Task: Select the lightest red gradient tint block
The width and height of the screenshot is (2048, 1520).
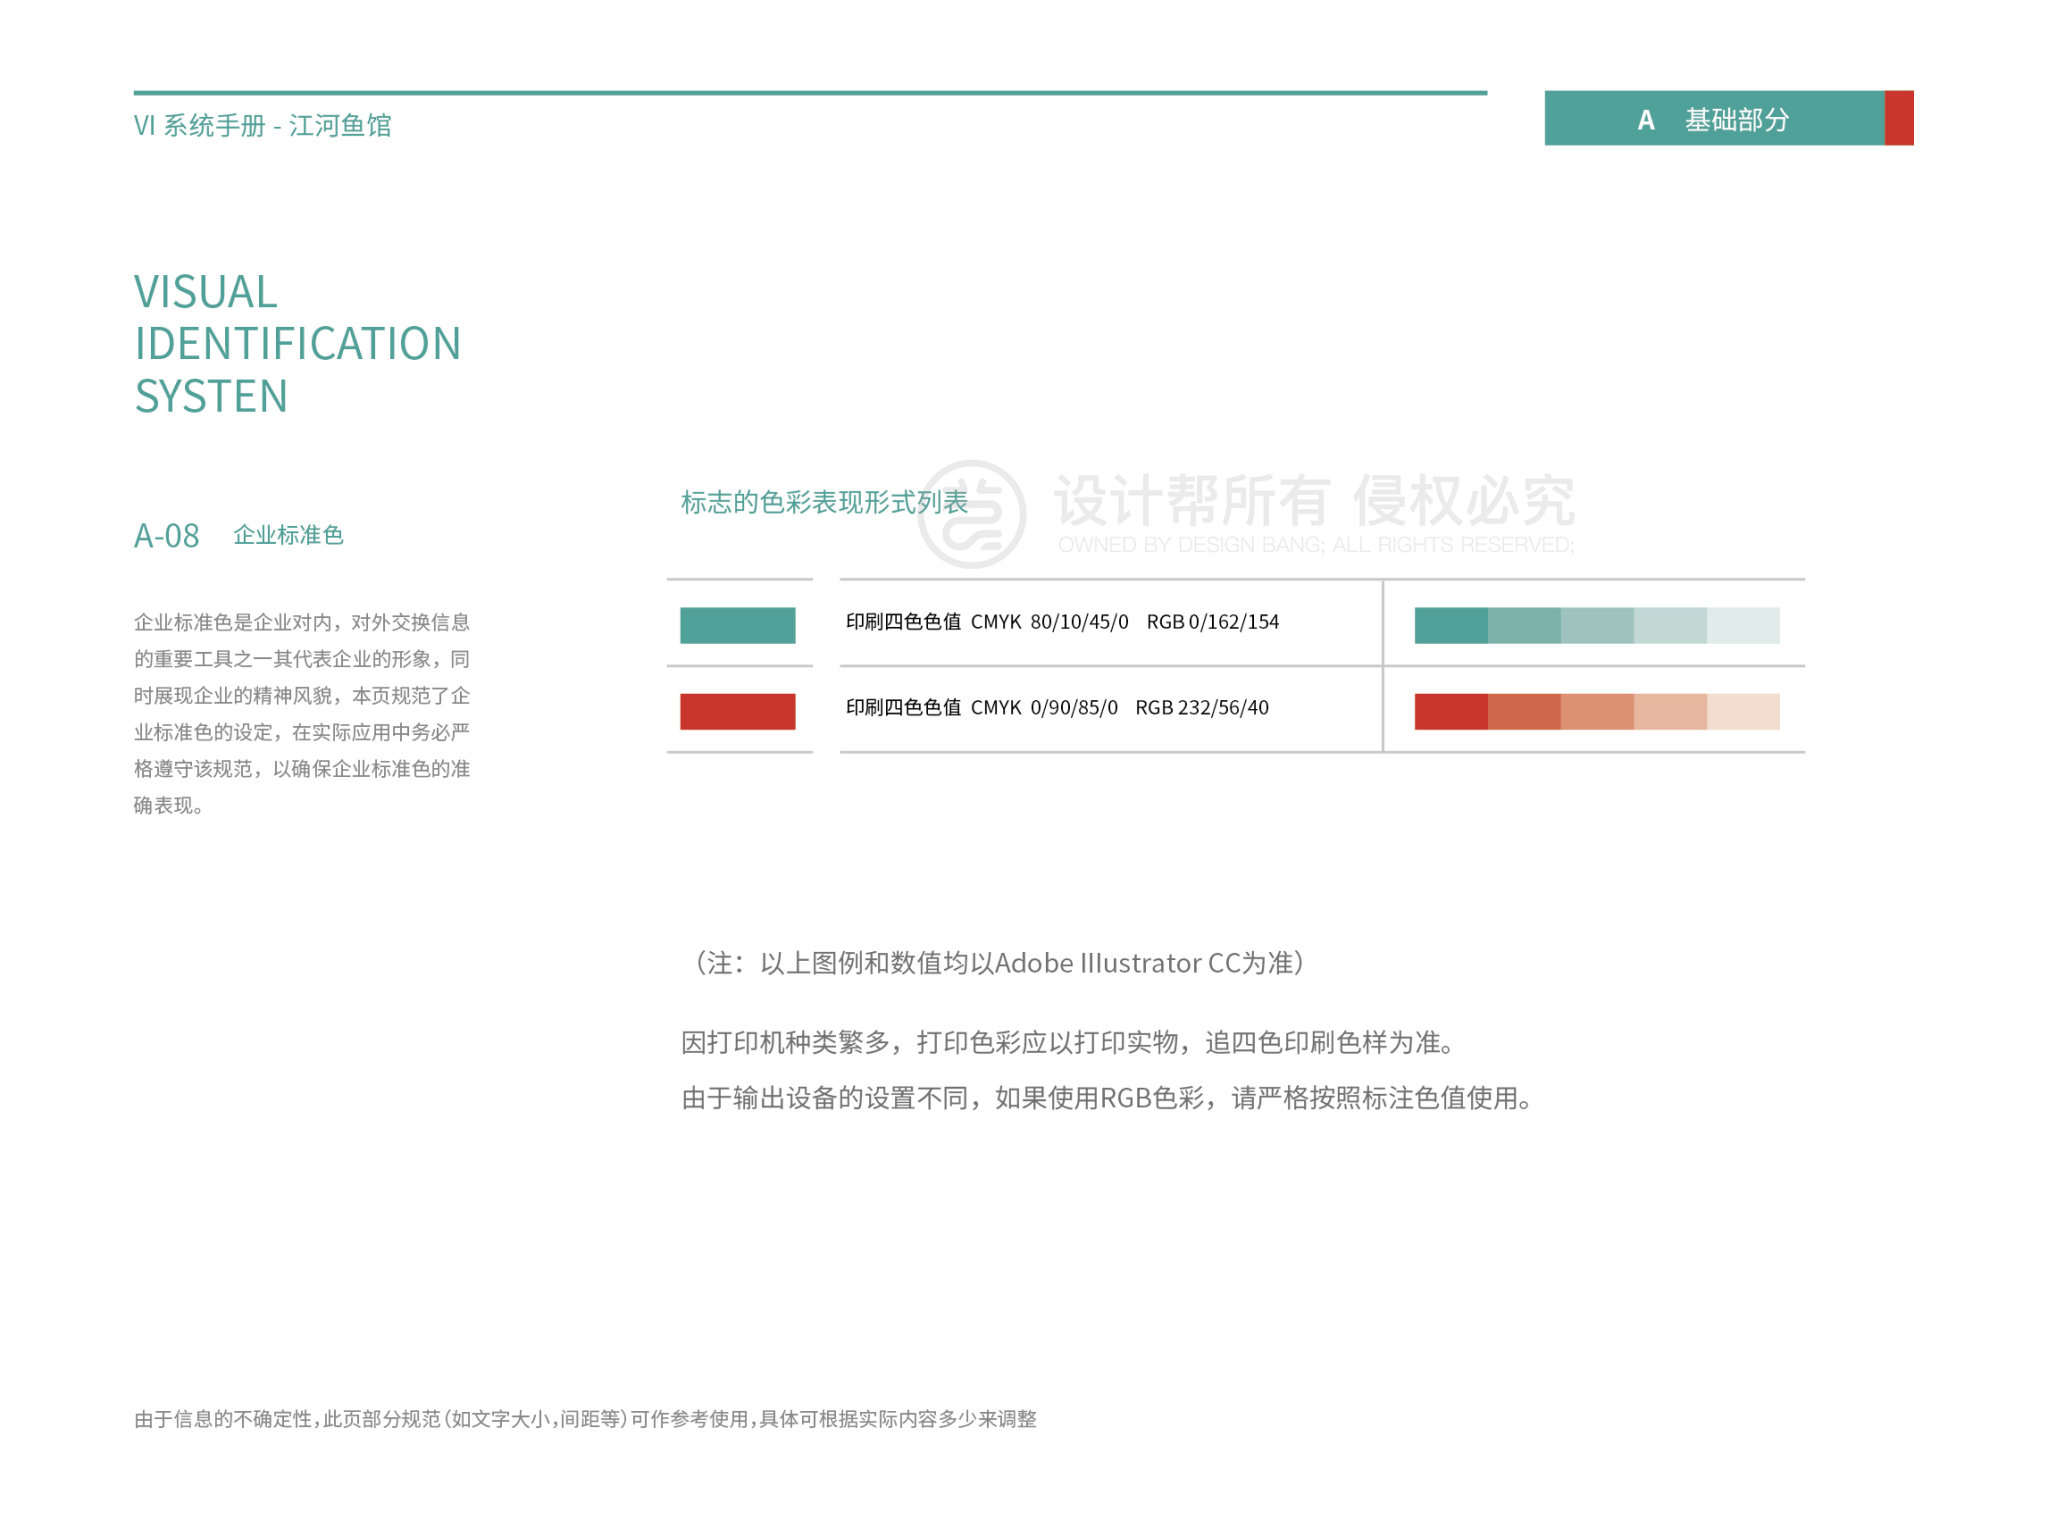Action: click(x=1743, y=711)
